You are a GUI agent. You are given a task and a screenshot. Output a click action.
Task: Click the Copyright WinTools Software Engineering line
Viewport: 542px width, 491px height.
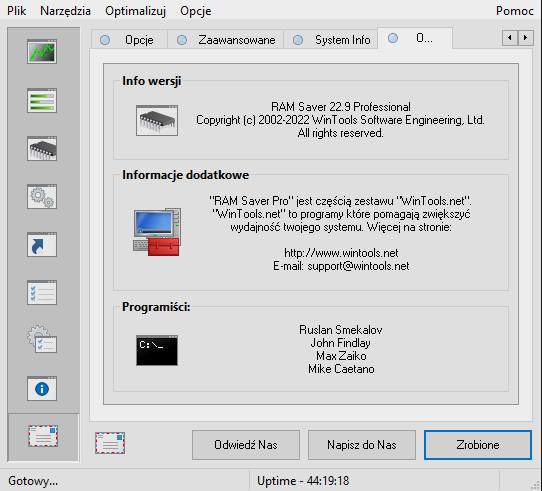point(340,120)
